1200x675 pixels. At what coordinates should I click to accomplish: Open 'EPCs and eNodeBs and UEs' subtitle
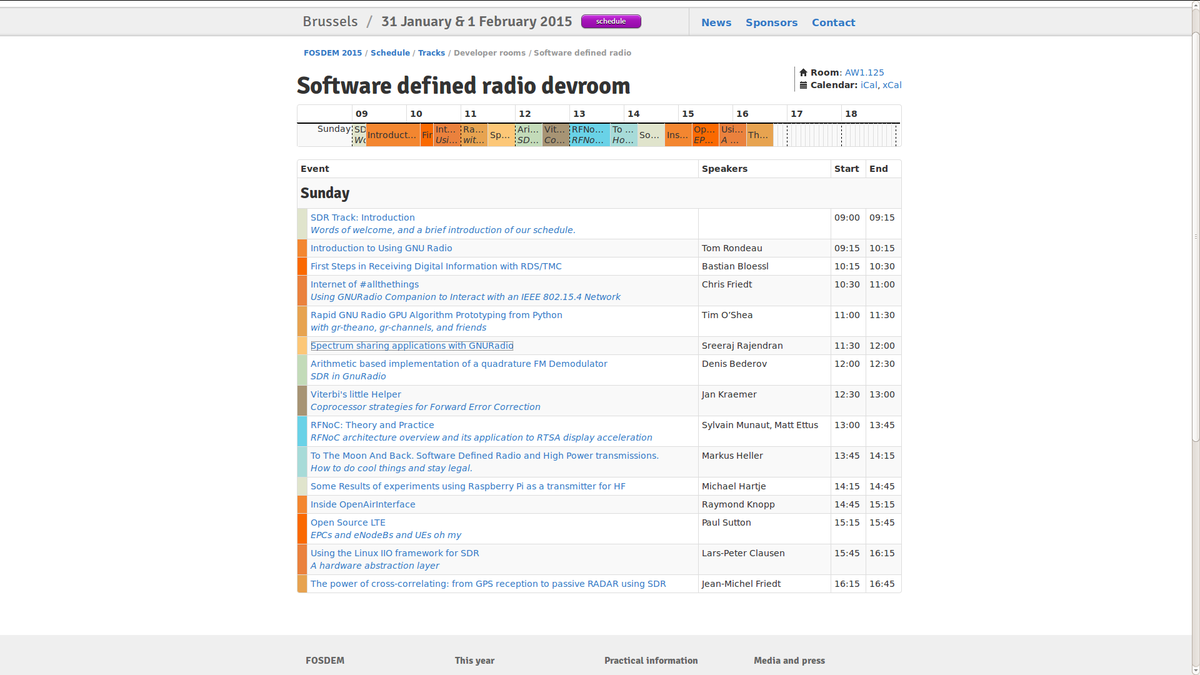point(386,535)
